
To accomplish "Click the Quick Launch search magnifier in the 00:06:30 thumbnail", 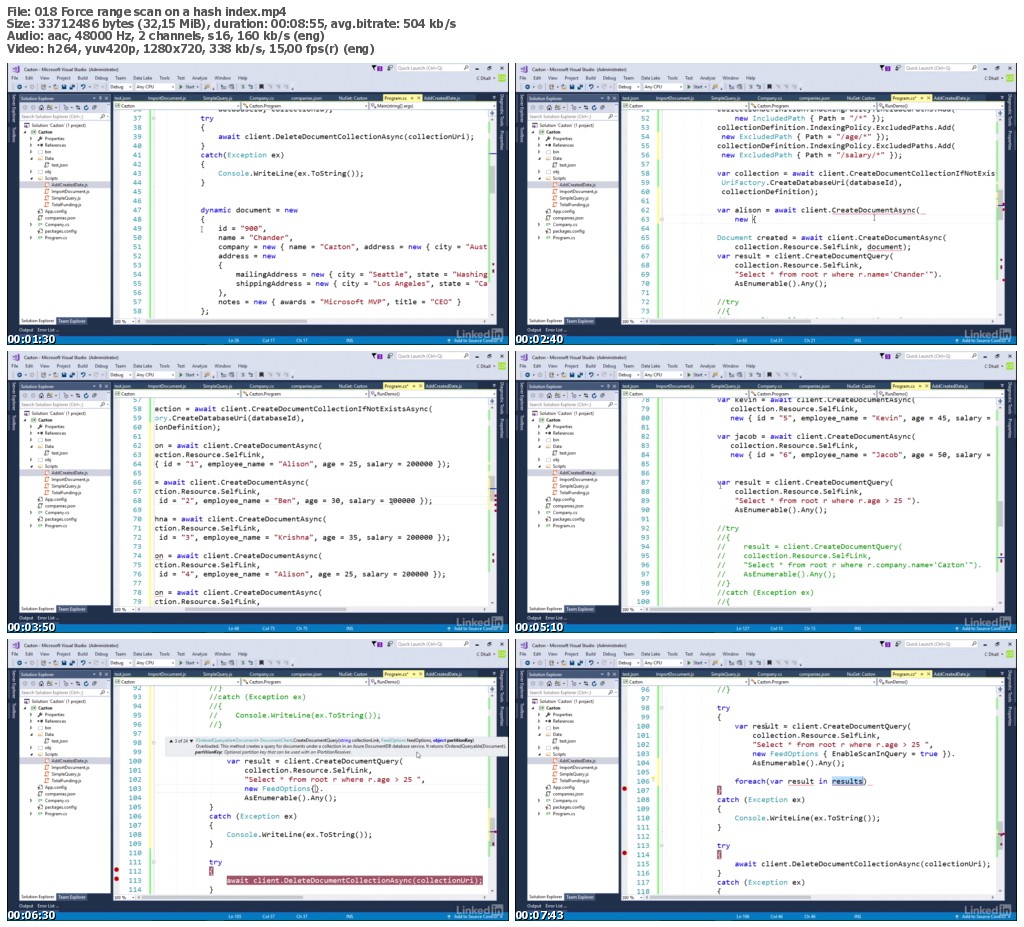I will [x=466, y=644].
